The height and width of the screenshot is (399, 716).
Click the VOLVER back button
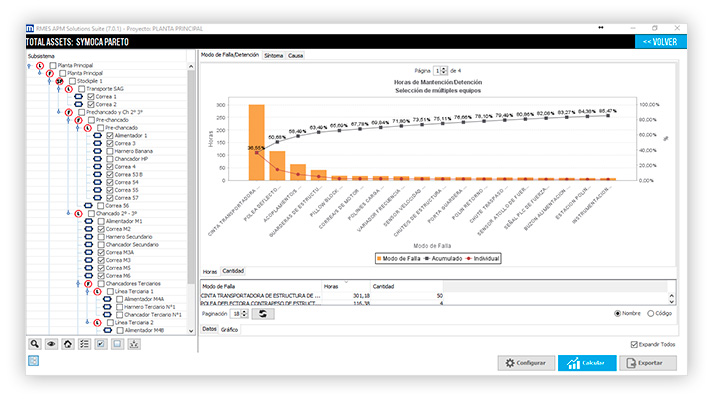pos(660,42)
